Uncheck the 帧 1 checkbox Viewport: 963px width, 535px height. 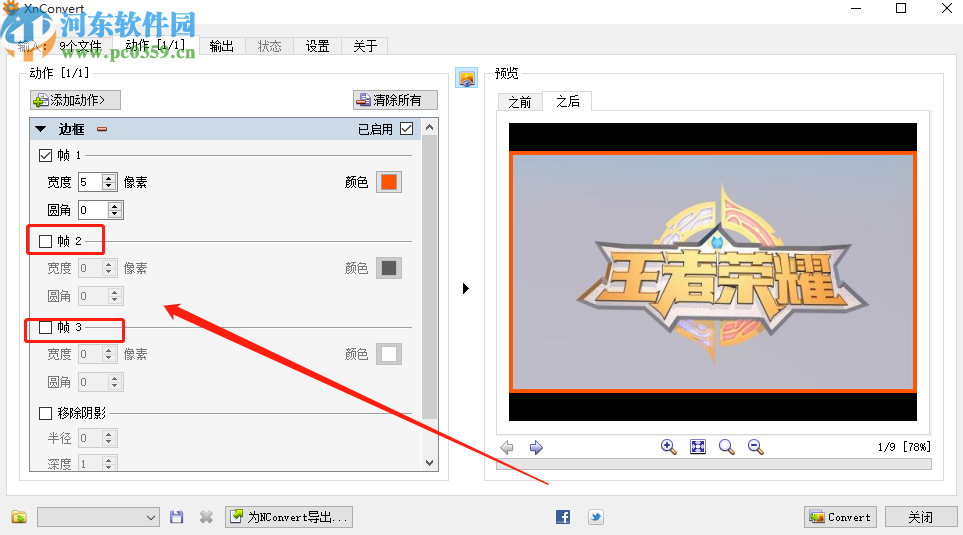click(x=45, y=155)
